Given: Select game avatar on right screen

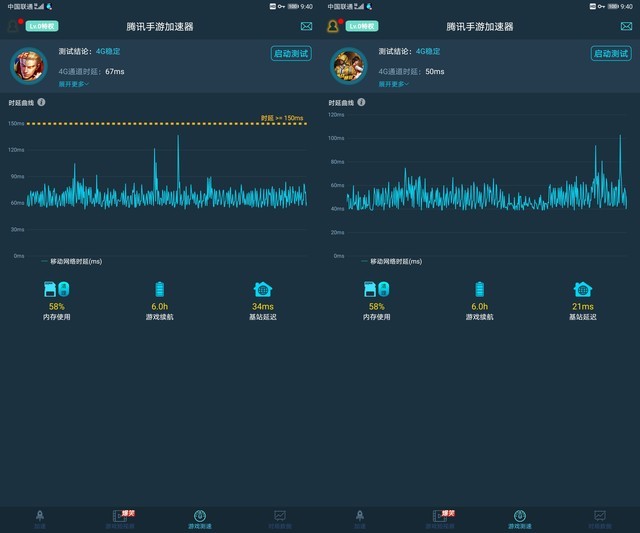Looking at the screenshot, I should click(x=349, y=66).
